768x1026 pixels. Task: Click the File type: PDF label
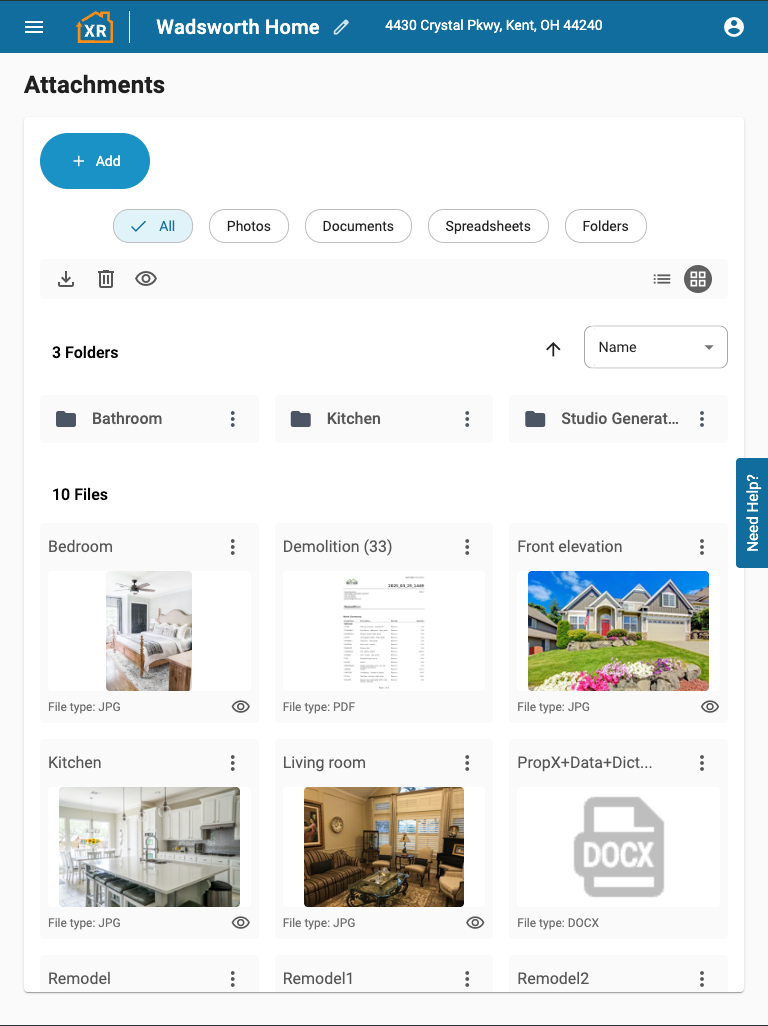pyautogui.click(x=319, y=707)
